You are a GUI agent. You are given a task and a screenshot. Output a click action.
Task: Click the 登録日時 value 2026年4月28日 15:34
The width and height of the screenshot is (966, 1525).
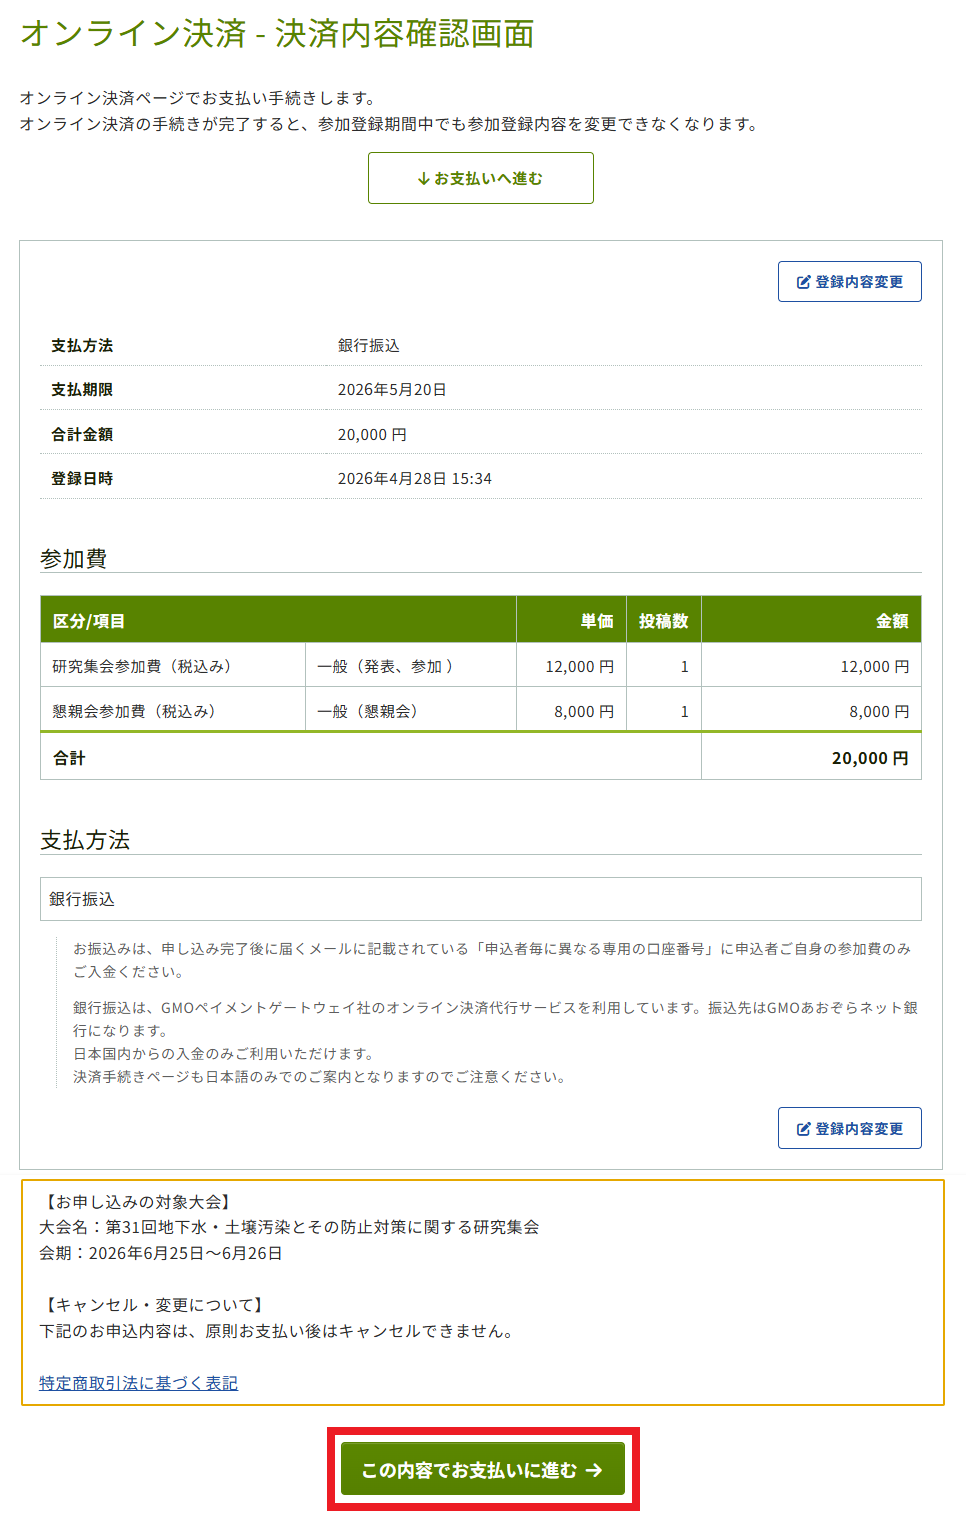[x=414, y=478]
